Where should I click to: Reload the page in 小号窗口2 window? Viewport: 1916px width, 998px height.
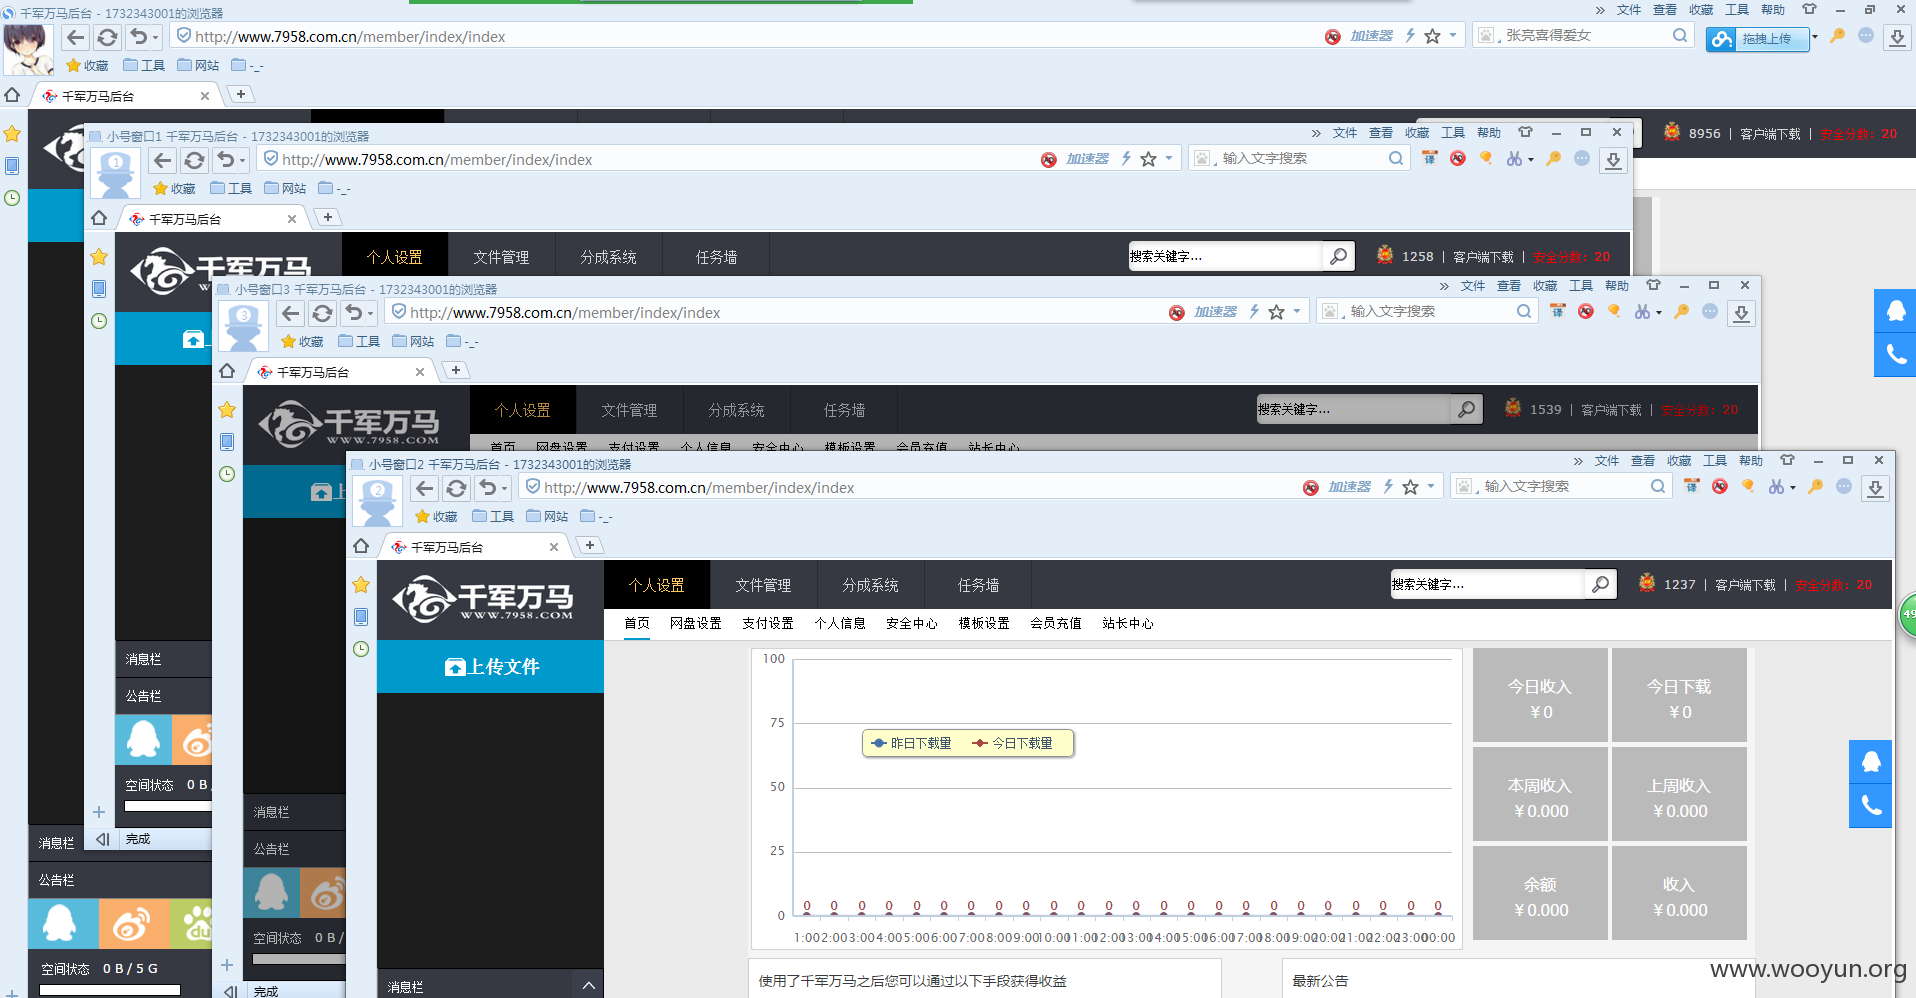pos(456,488)
